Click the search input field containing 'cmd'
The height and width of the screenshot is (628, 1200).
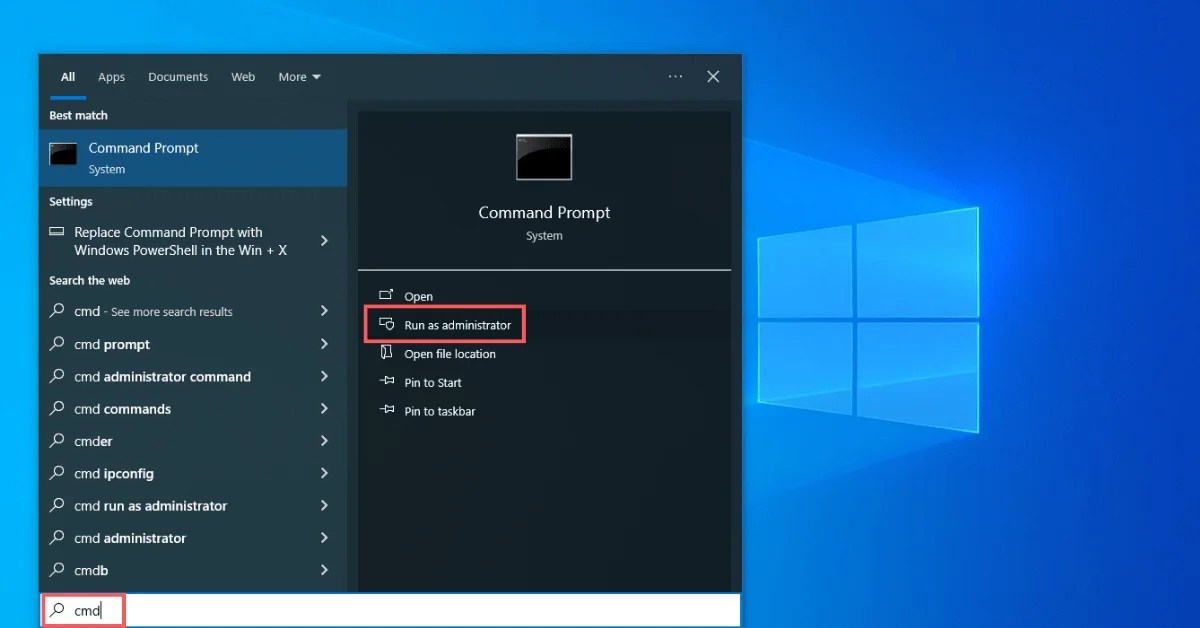pyautogui.click(x=391, y=610)
